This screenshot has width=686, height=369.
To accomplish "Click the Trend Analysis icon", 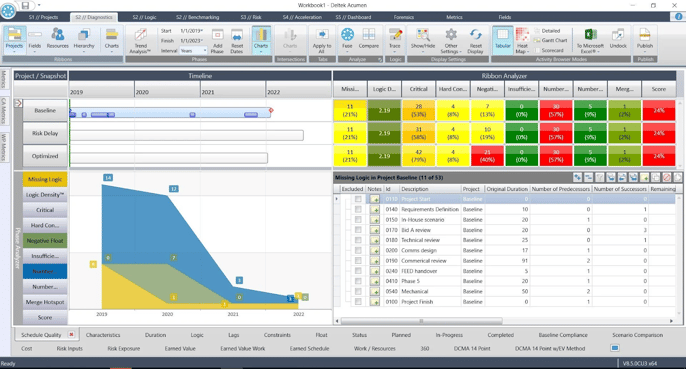I will (140, 35).
